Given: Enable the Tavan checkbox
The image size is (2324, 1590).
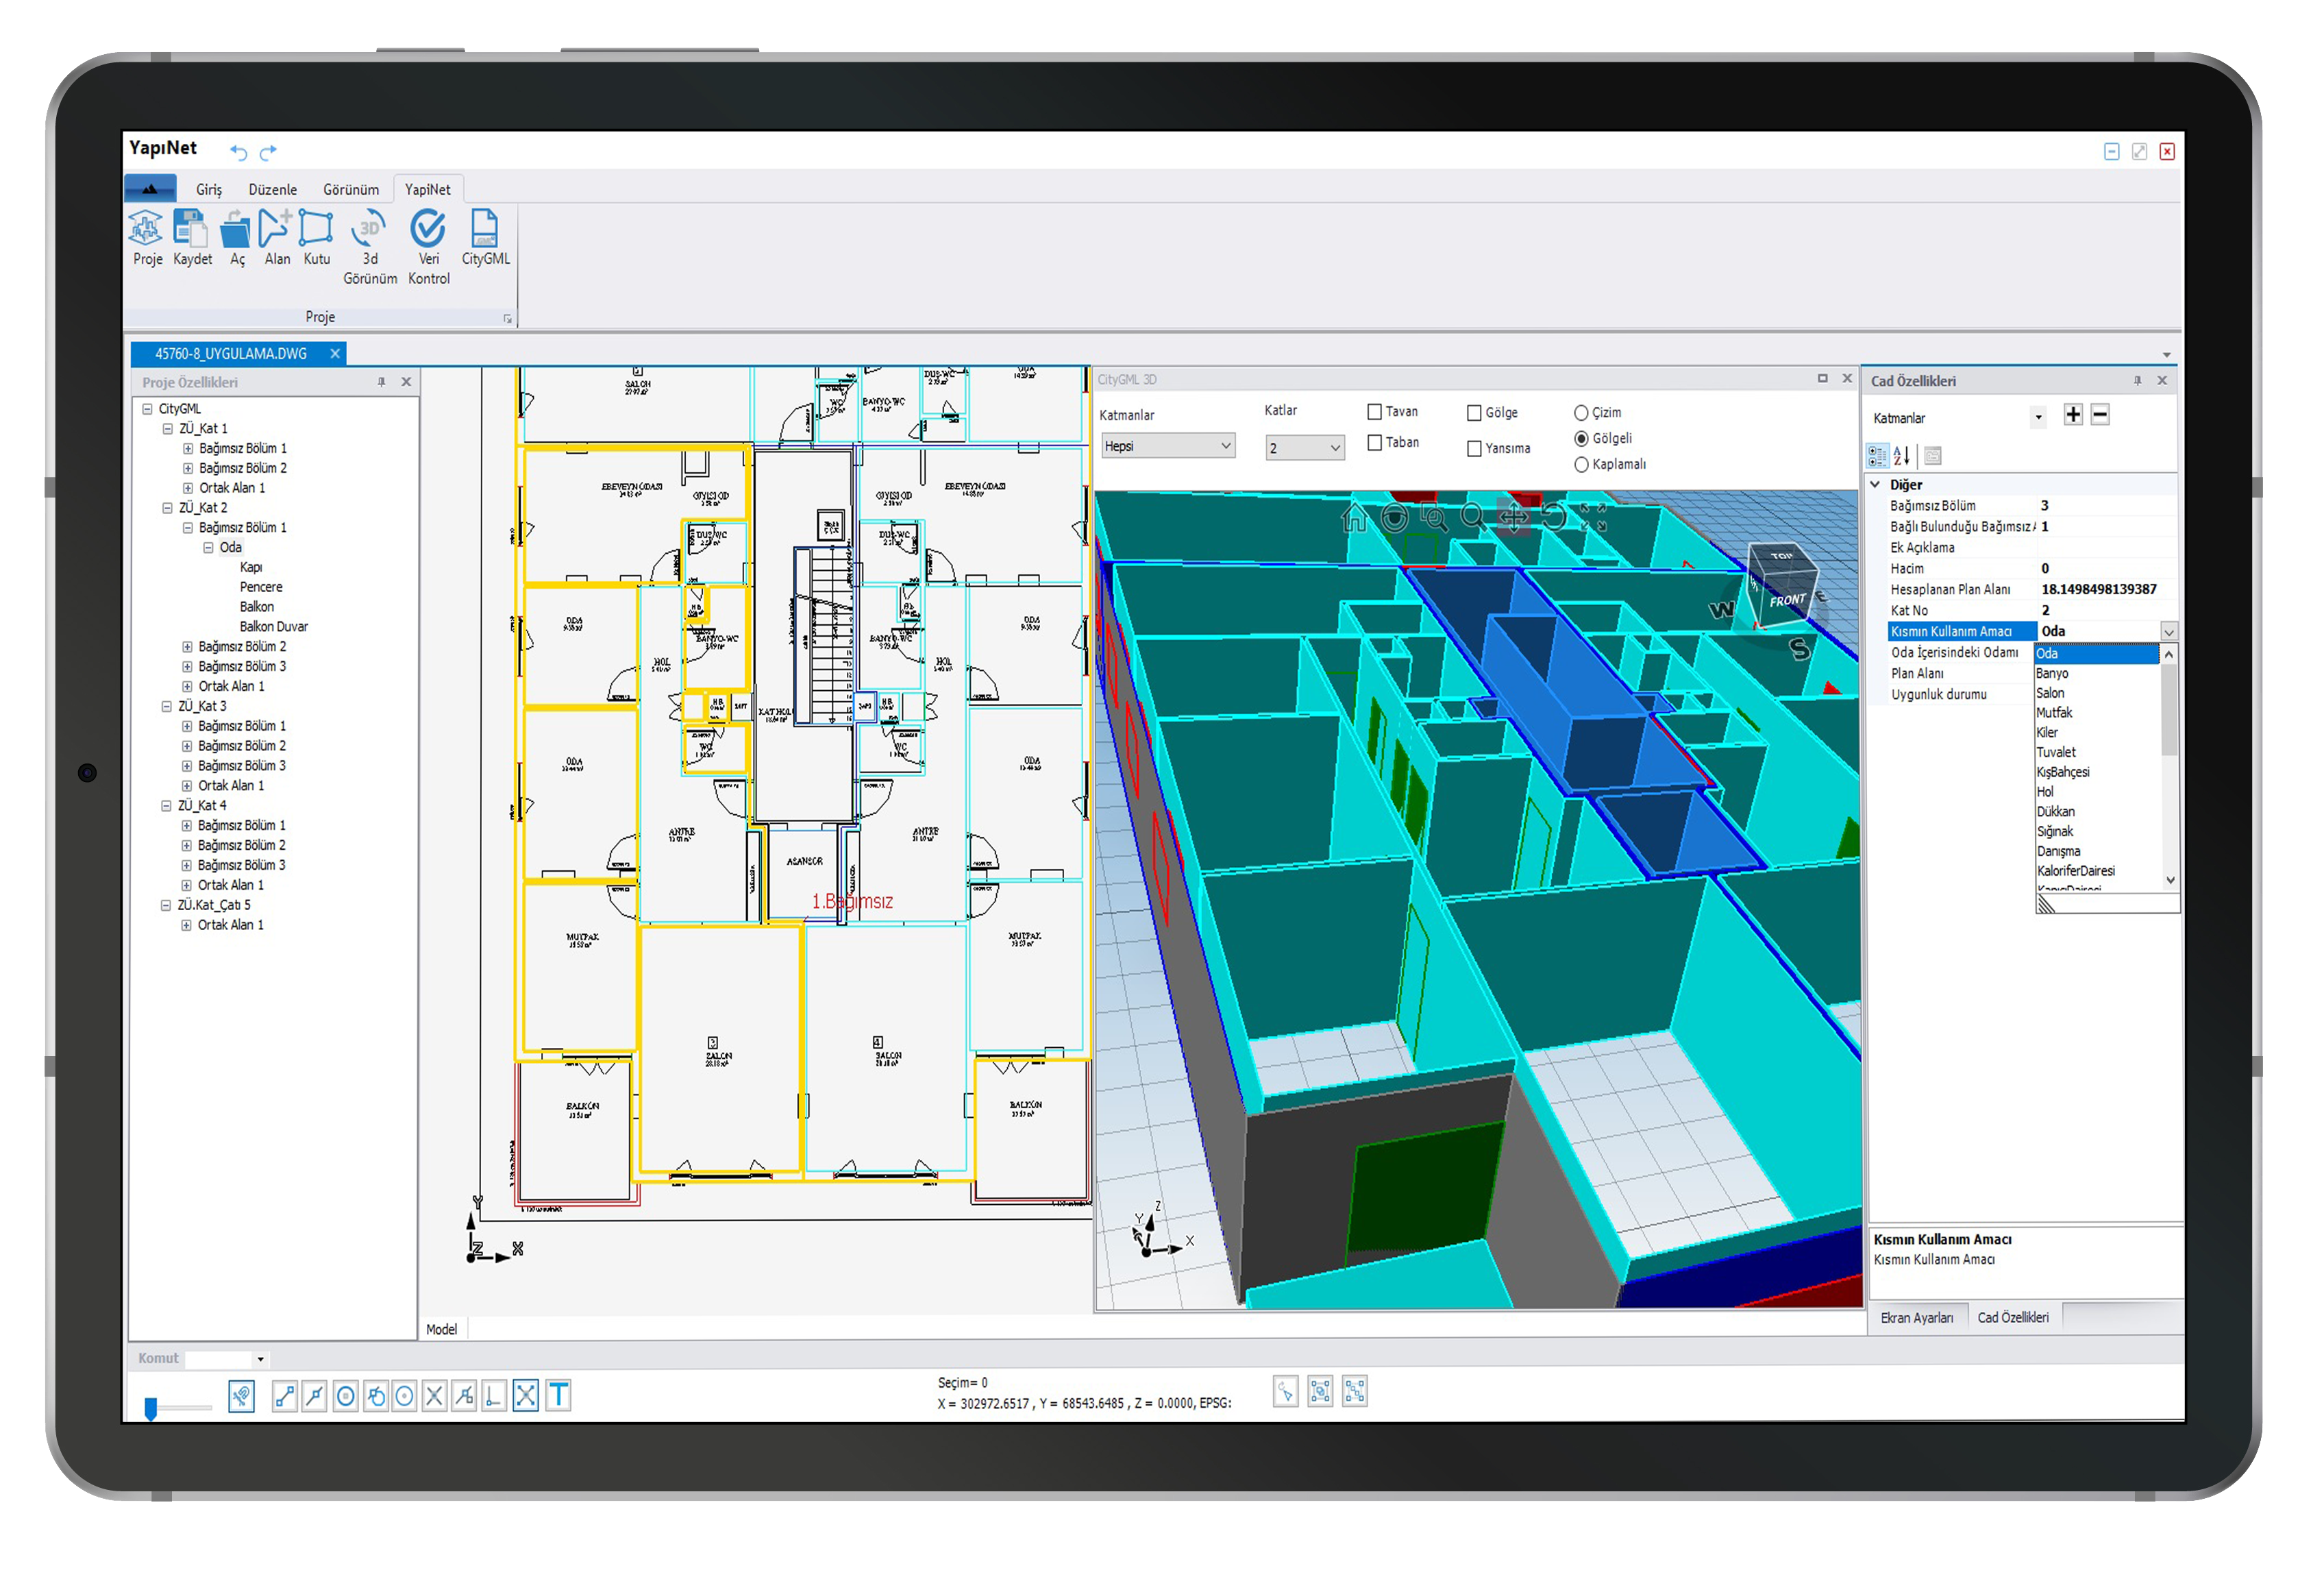Looking at the screenshot, I should click(1375, 412).
